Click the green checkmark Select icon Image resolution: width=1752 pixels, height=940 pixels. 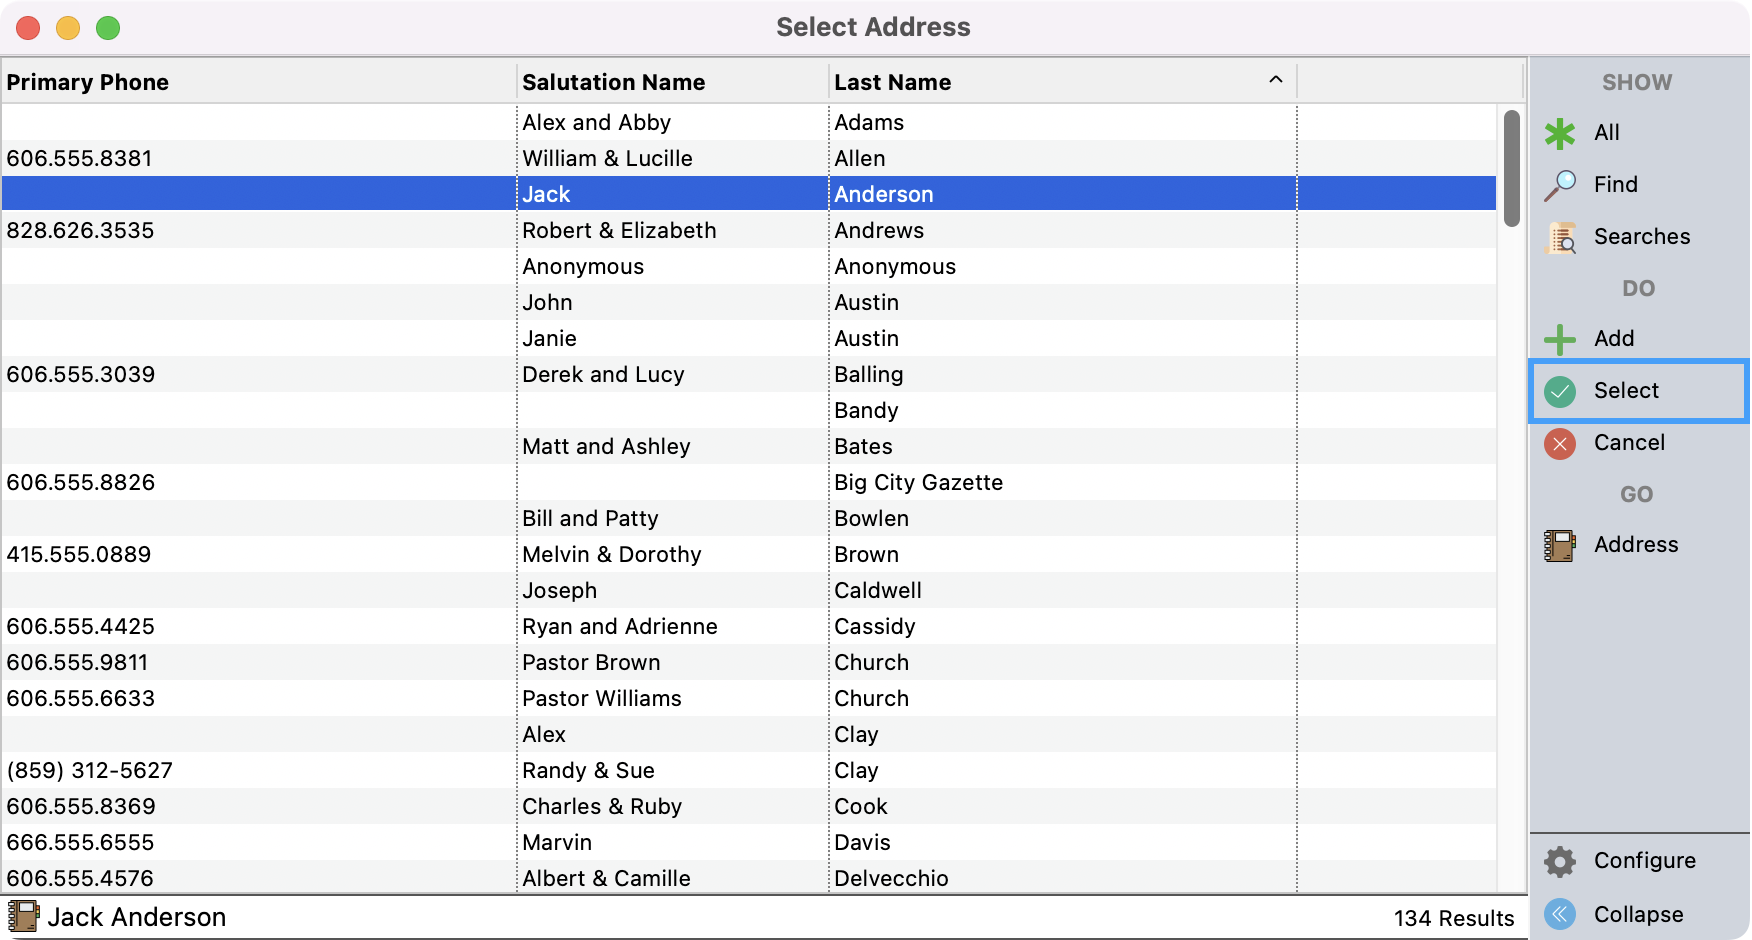(1561, 391)
